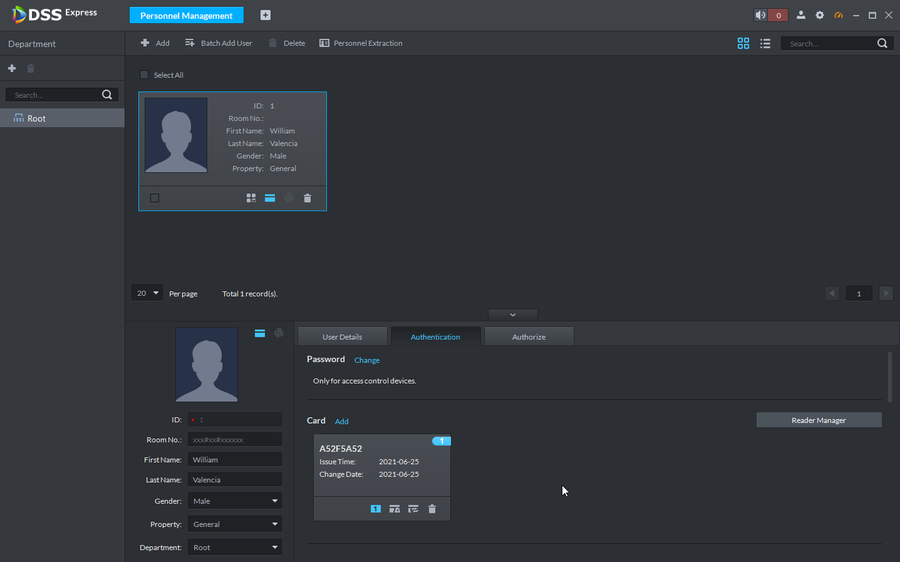Switch to the User Details tab
The image size is (900, 562).
coord(342,337)
